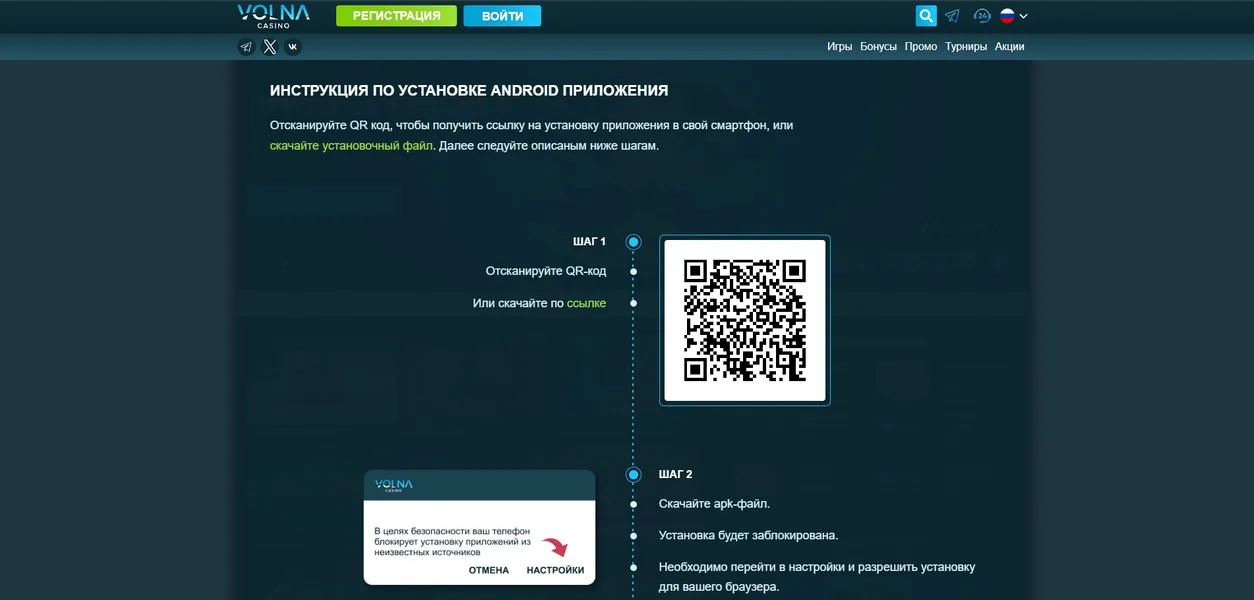Open the search icon in header
This screenshot has height=600, width=1254.
click(x=926, y=16)
